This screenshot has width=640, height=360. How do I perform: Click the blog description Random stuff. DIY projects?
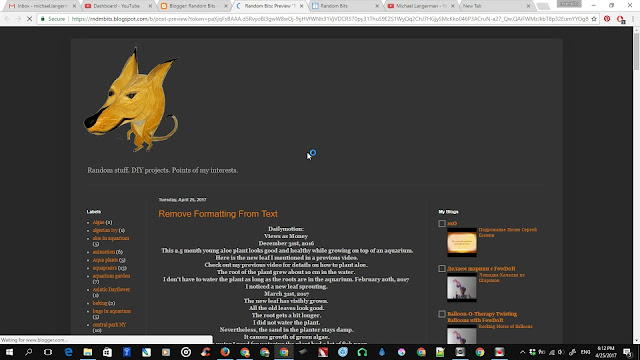(x=162, y=170)
